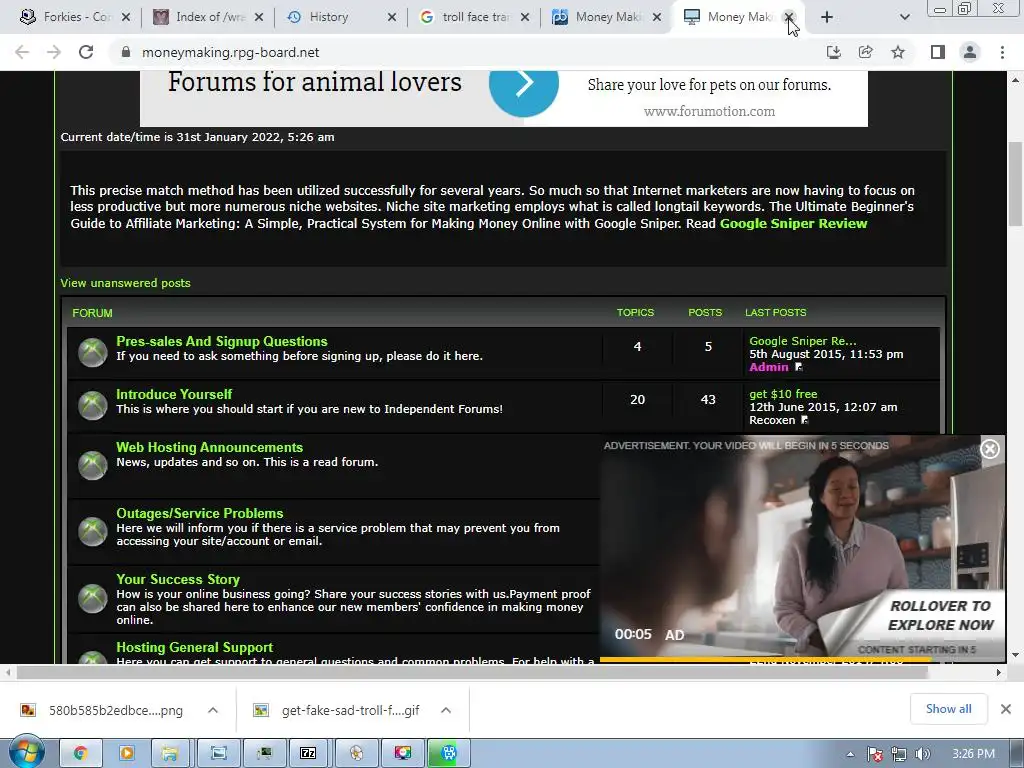Click the padlock site info icon
Viewport: 1024px width, 768px height.
pos(126,52)
